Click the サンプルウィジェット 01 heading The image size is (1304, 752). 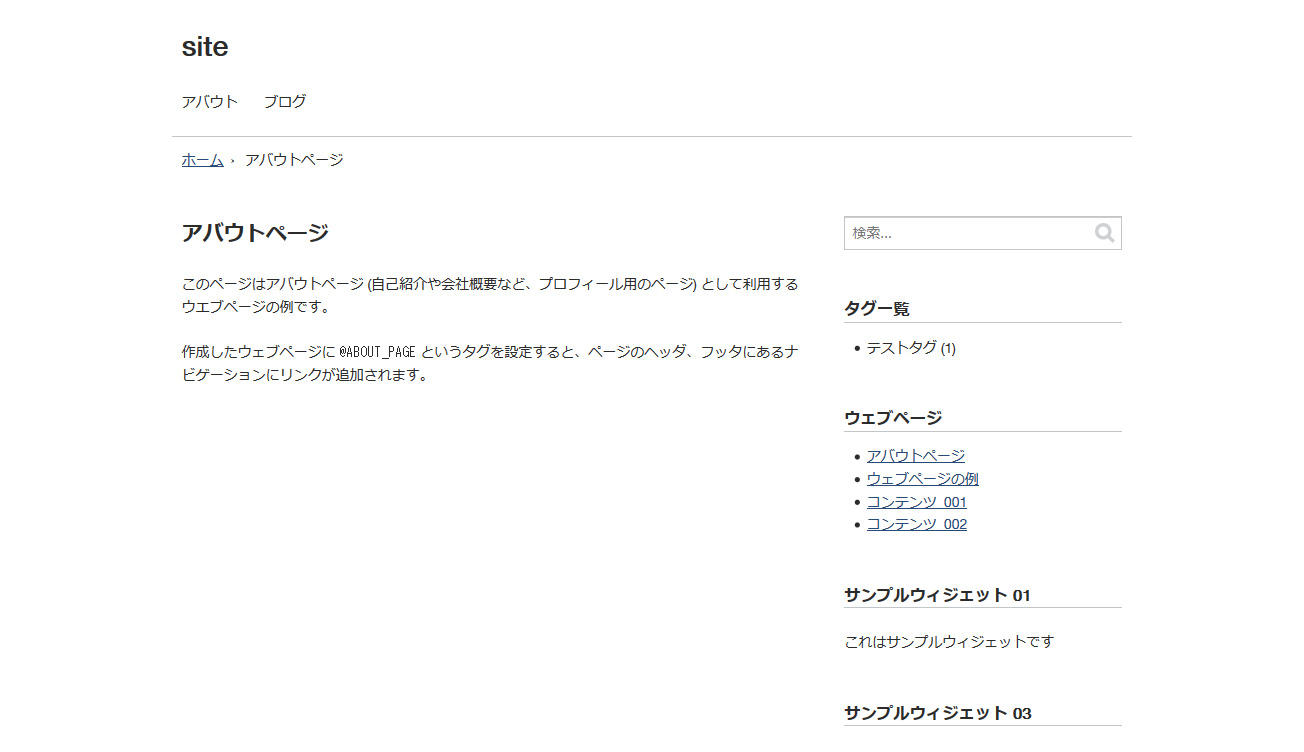coord(937,595)
